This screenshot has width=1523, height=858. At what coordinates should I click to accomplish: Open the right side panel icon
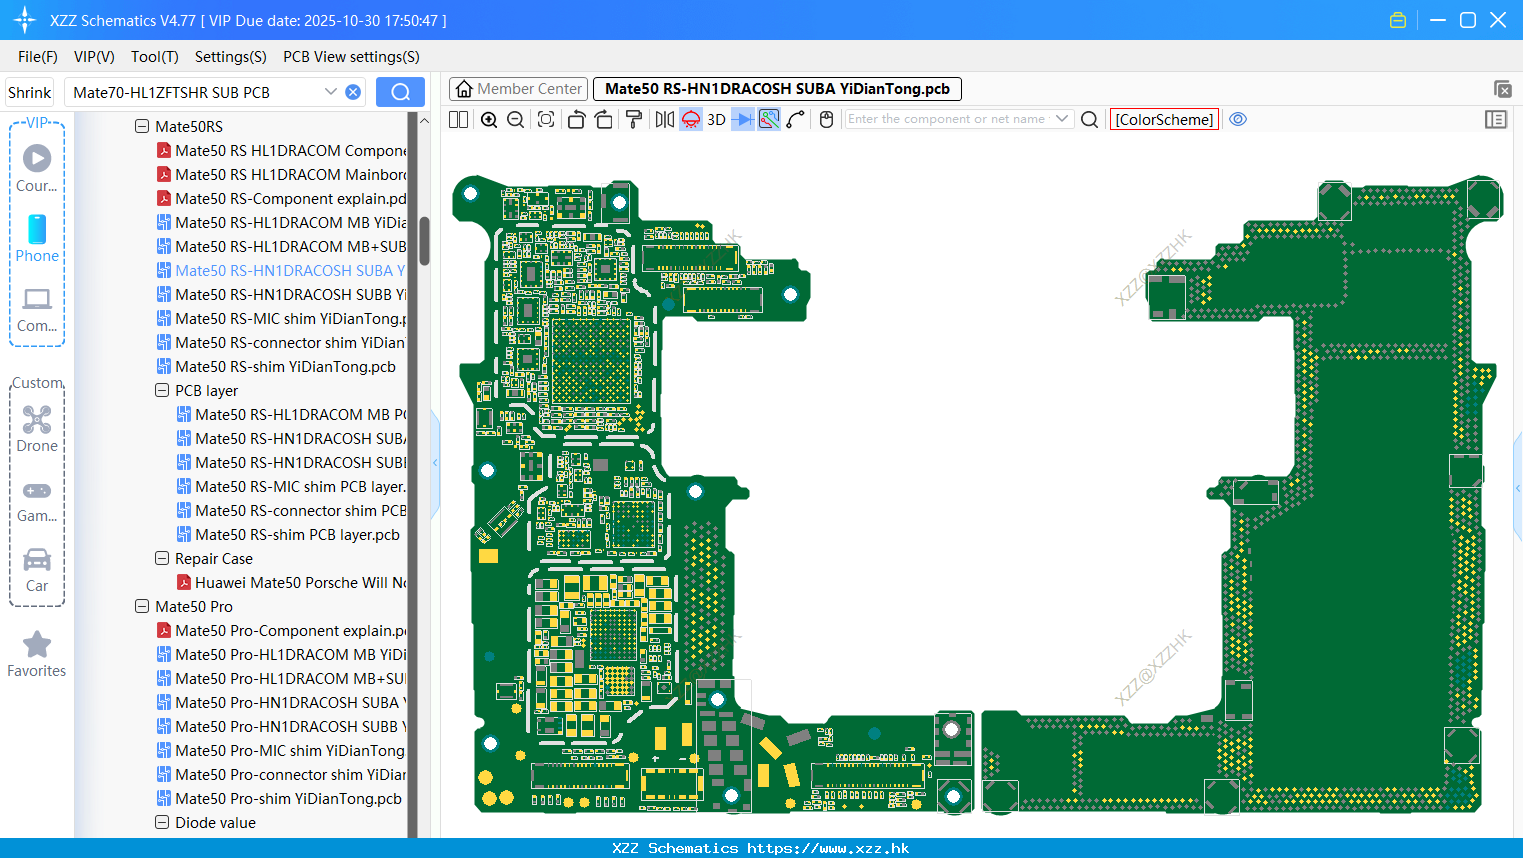[x=1496, y=119]
